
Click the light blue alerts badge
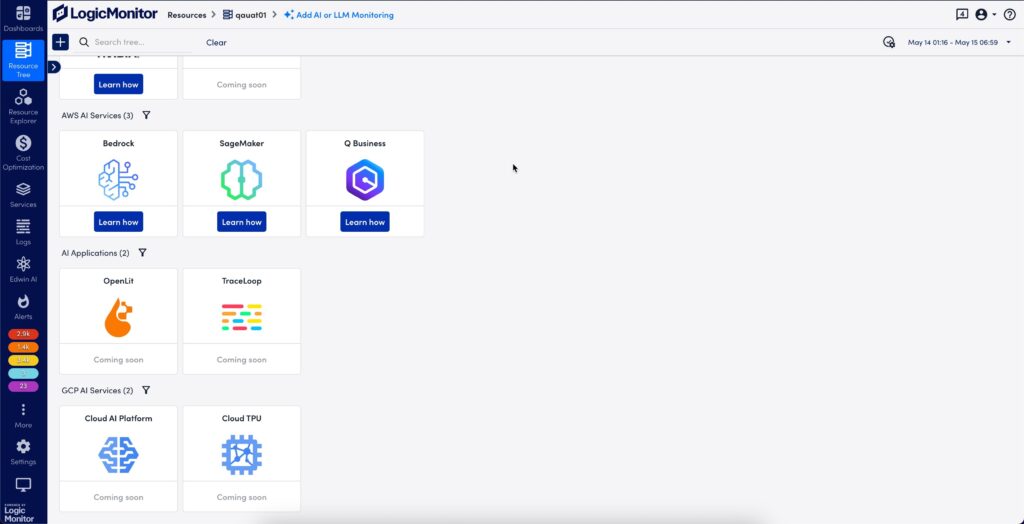click(23, 373)
